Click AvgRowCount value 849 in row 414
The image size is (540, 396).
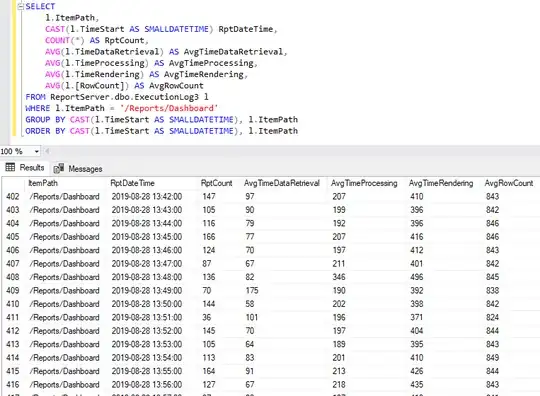tap(492, 358)
